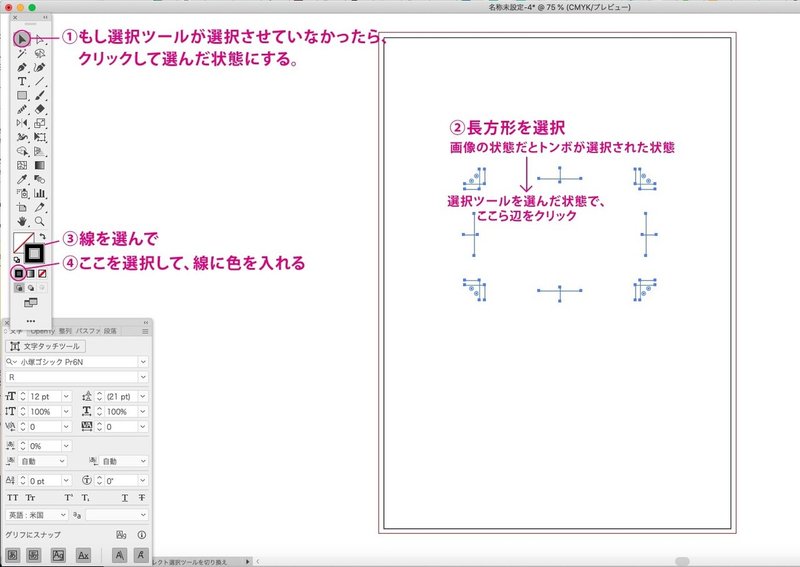Select the Mesh tool
The height and width of the screenshot is (567, 800).
tap(22, 165)
